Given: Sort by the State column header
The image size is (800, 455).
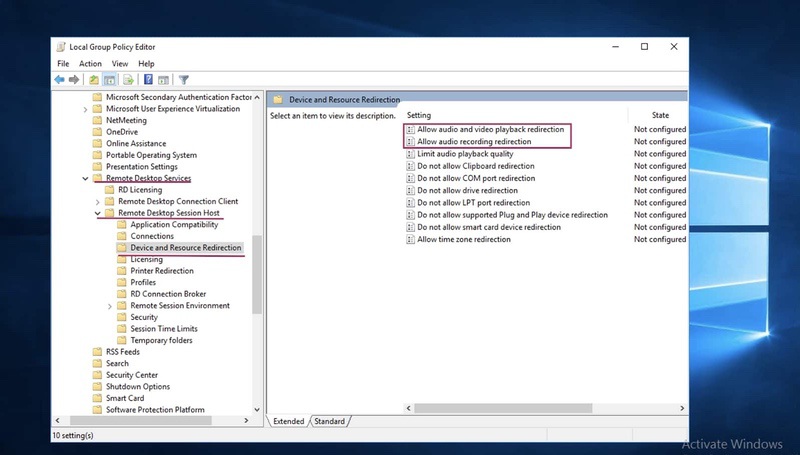Looking at the screenshot, I should pos(660,115).
